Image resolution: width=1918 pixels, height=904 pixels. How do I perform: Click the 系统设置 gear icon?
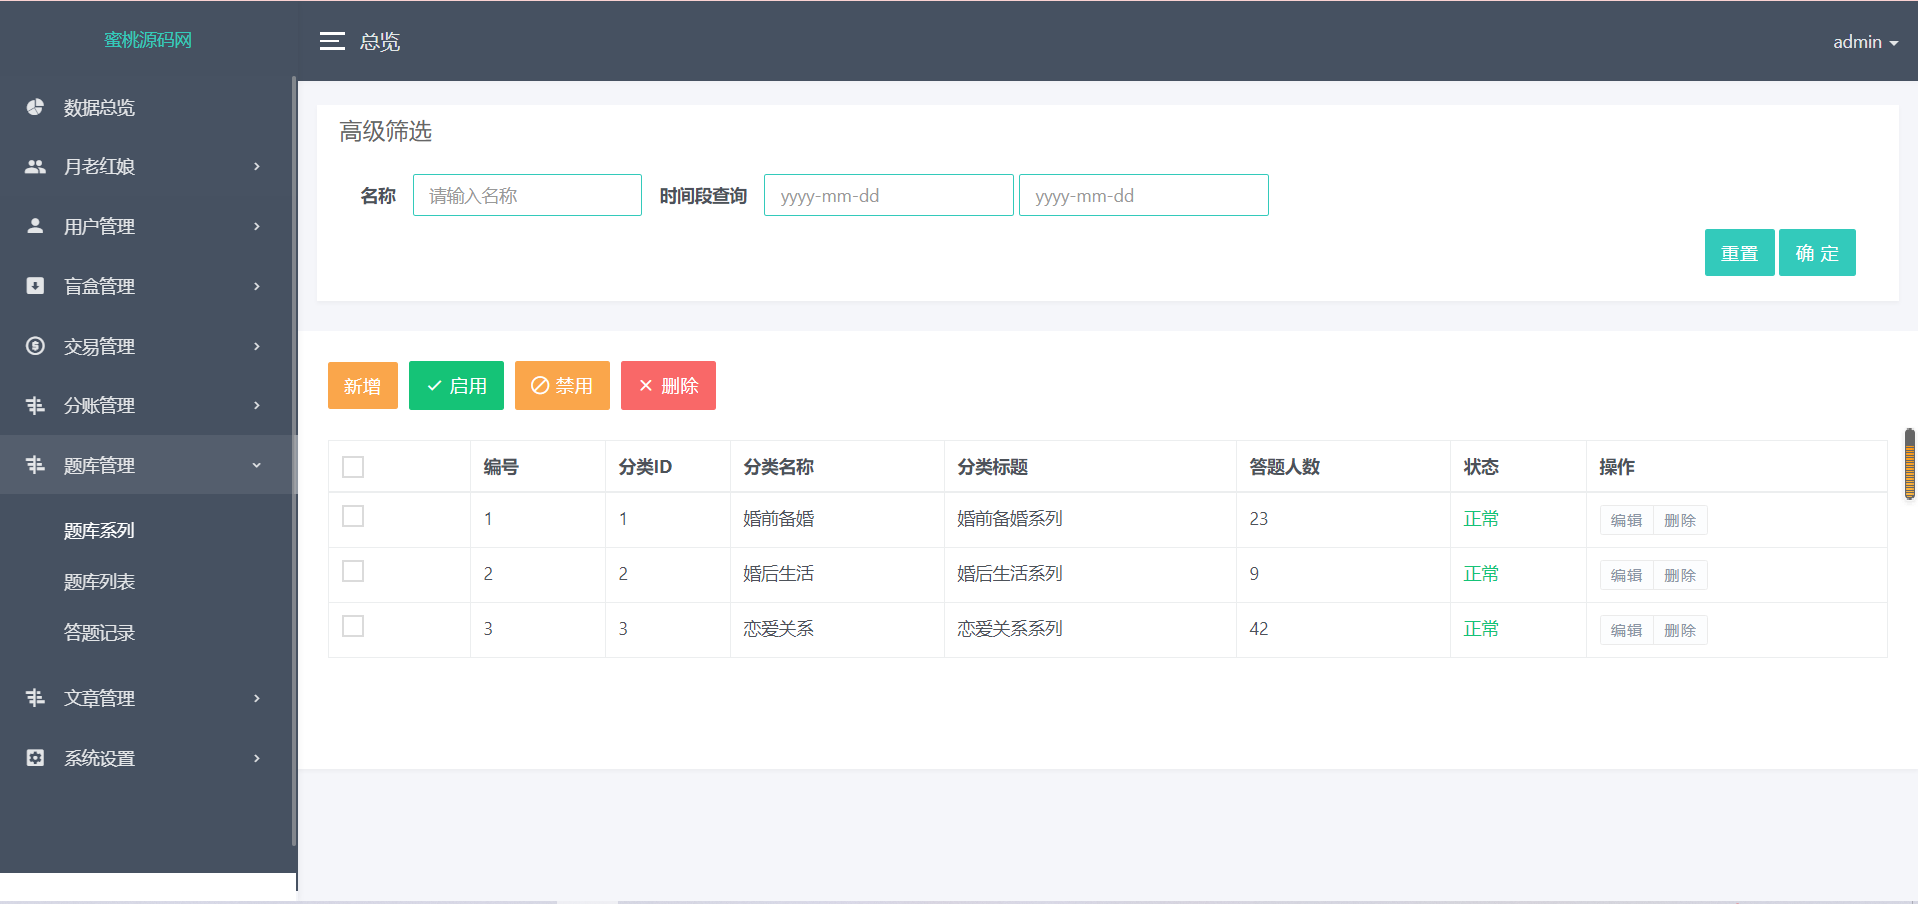click(x=35, y=758)
